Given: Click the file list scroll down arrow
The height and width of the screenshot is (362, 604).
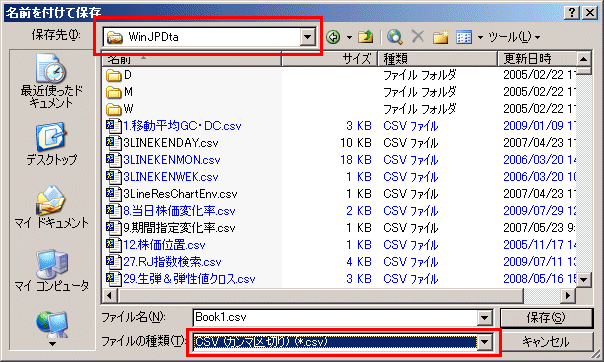Looking at the screenshot, I should tap(583, 280).
